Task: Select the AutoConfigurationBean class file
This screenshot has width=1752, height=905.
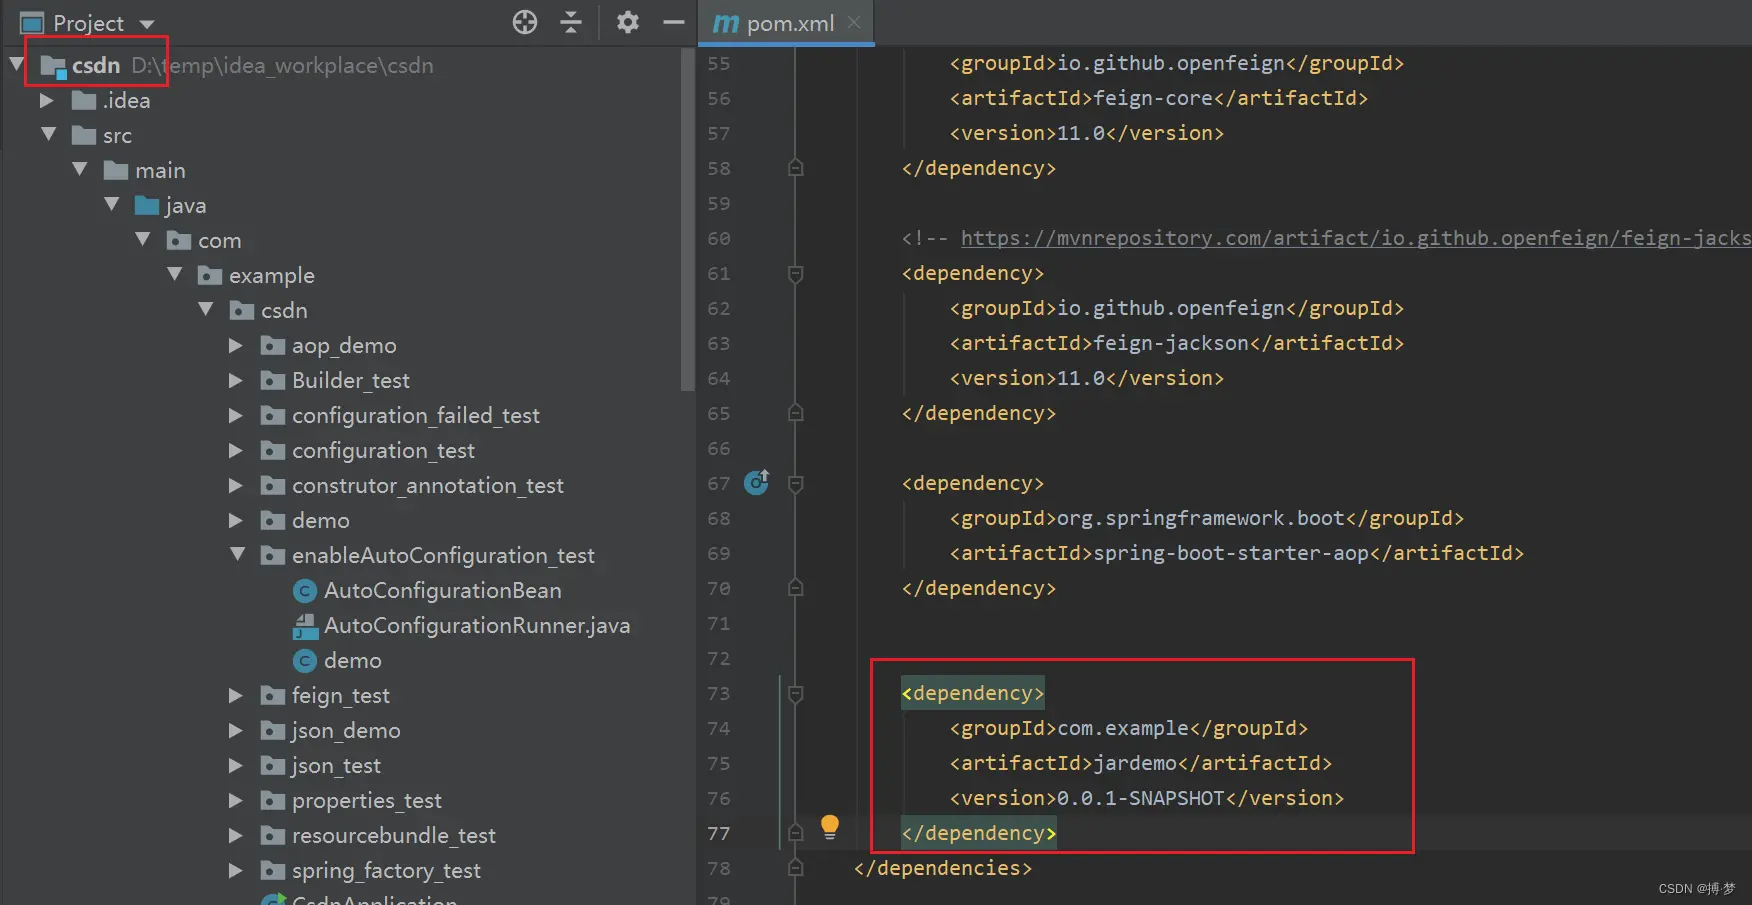Action: pos(442,590)
